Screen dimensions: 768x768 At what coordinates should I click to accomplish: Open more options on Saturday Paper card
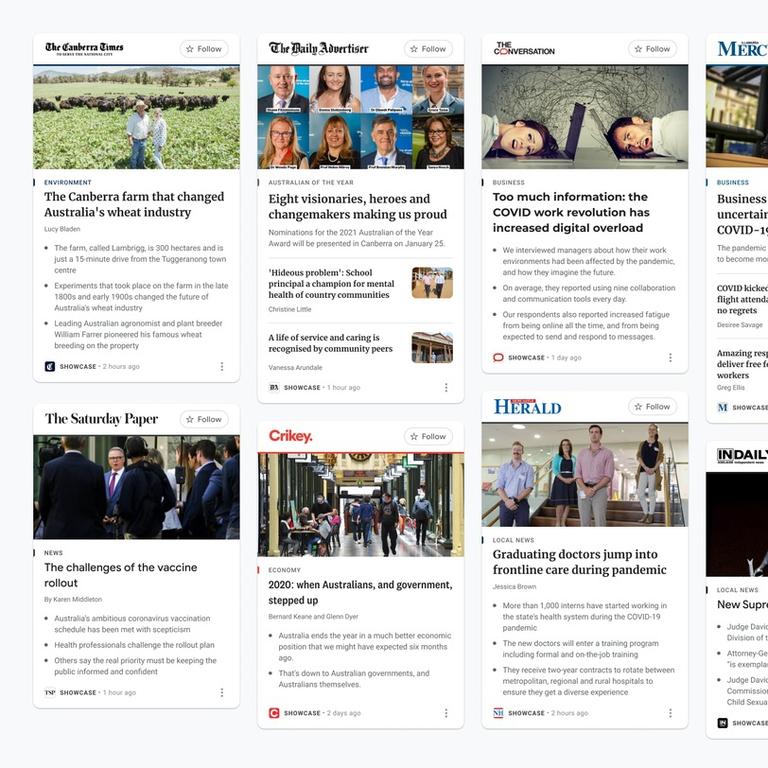point(222,693)
